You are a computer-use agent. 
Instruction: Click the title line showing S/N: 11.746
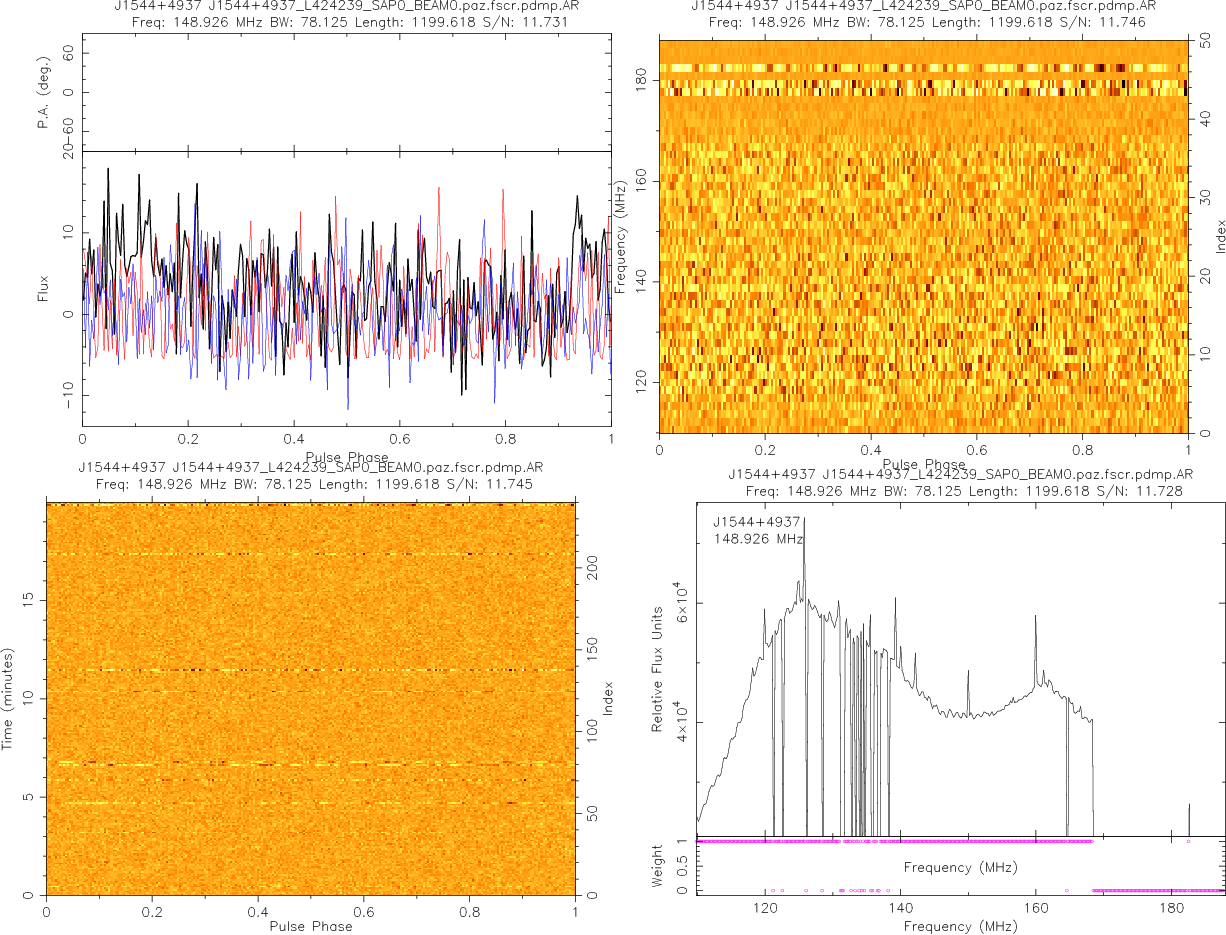(x=923, y=22)
